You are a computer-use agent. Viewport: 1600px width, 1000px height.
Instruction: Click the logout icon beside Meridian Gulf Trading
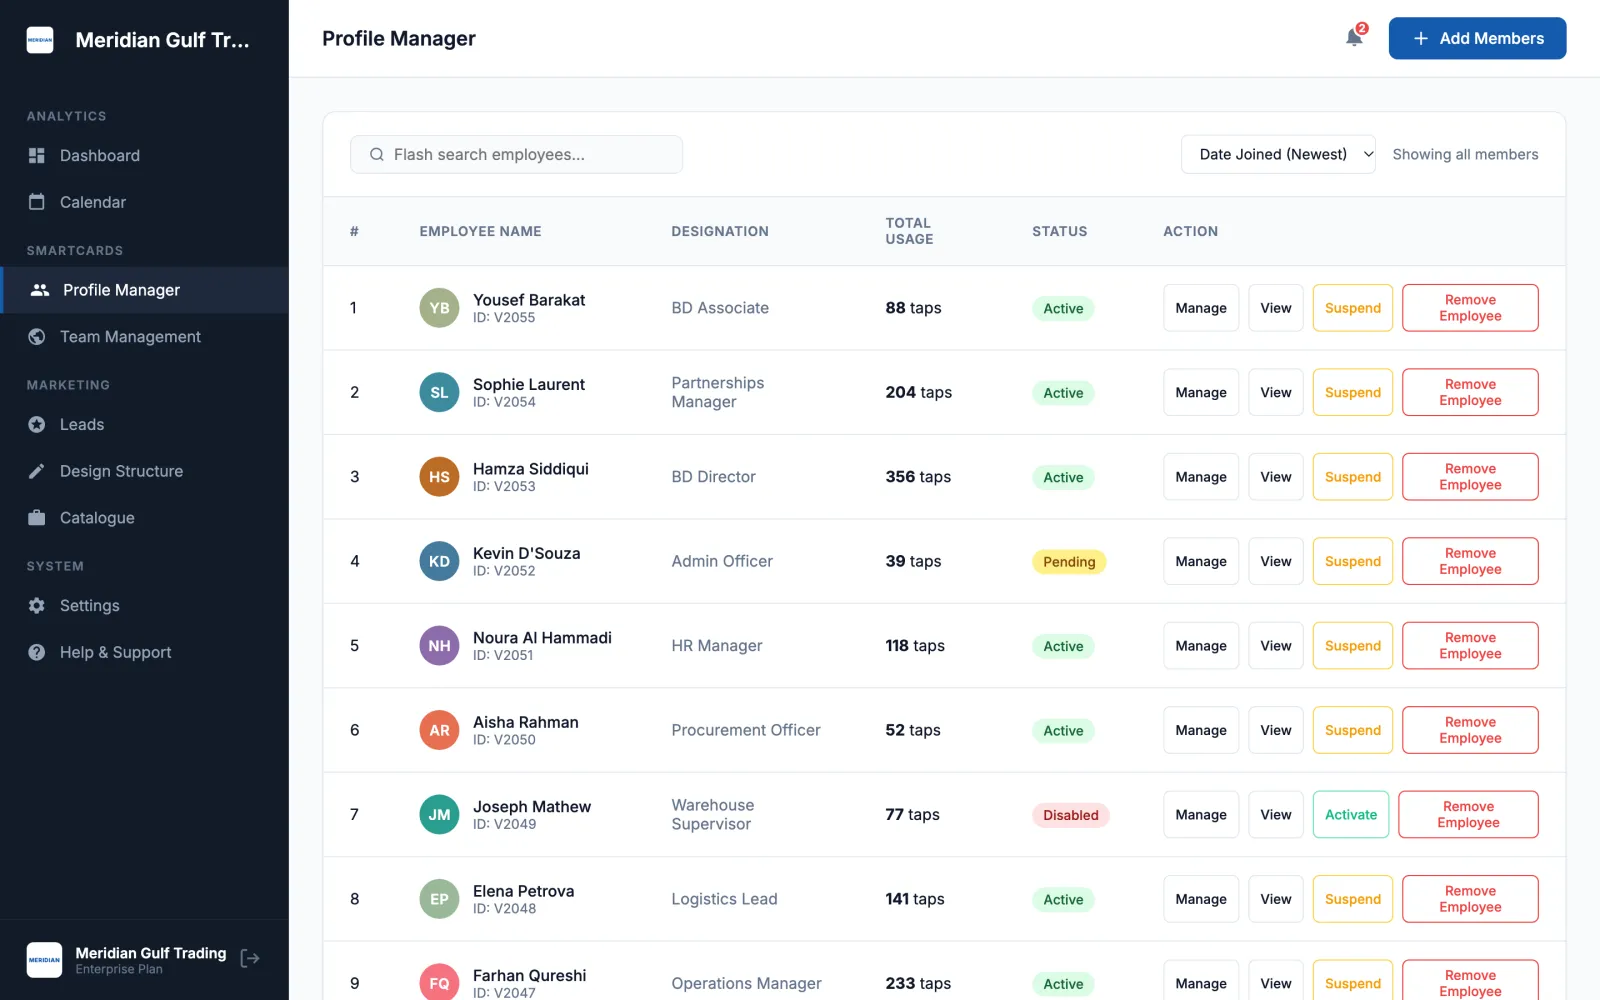250,959
